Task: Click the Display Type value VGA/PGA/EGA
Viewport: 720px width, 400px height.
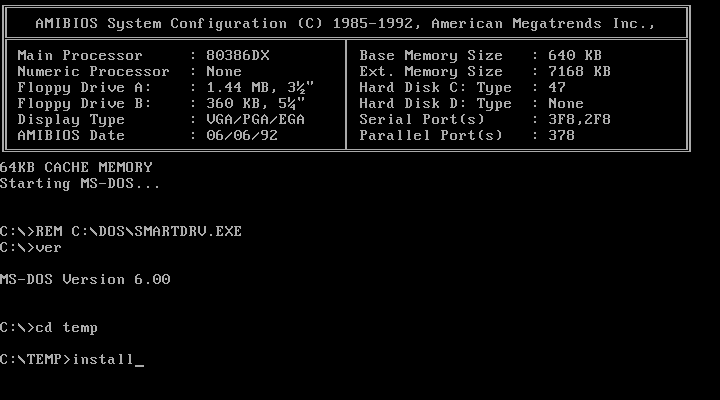Action: tap(255, 119)
